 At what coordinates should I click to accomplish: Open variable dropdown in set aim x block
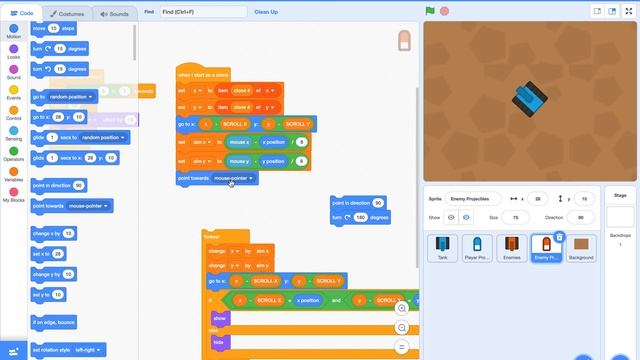point(202,142)
